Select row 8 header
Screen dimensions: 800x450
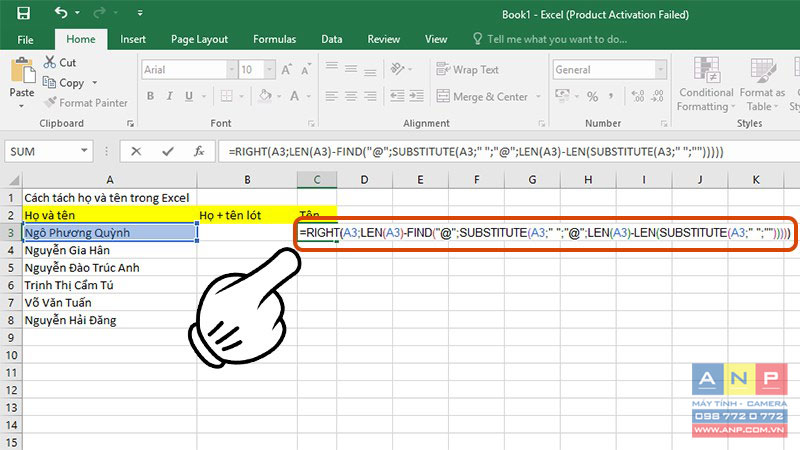coord(11,320)
